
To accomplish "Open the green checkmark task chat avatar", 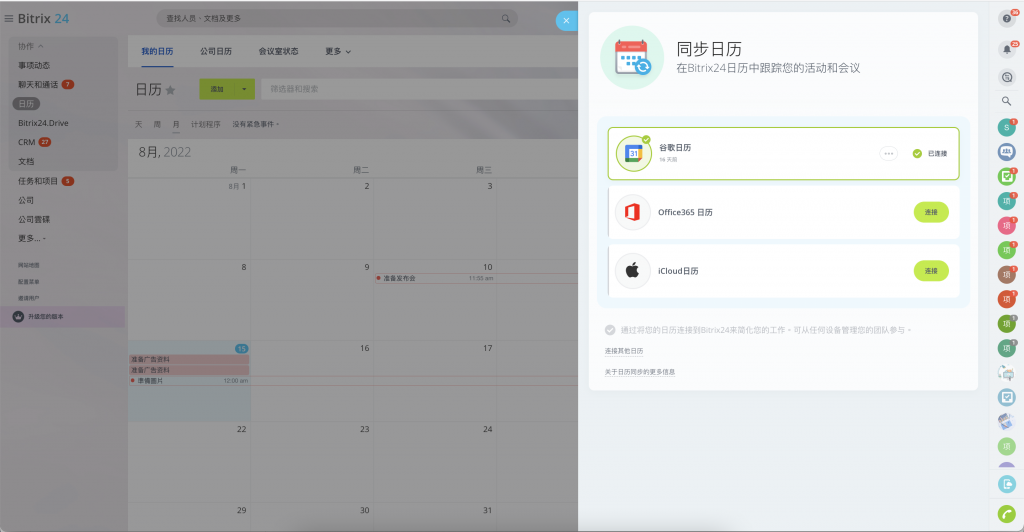I will coord(1006,176).
